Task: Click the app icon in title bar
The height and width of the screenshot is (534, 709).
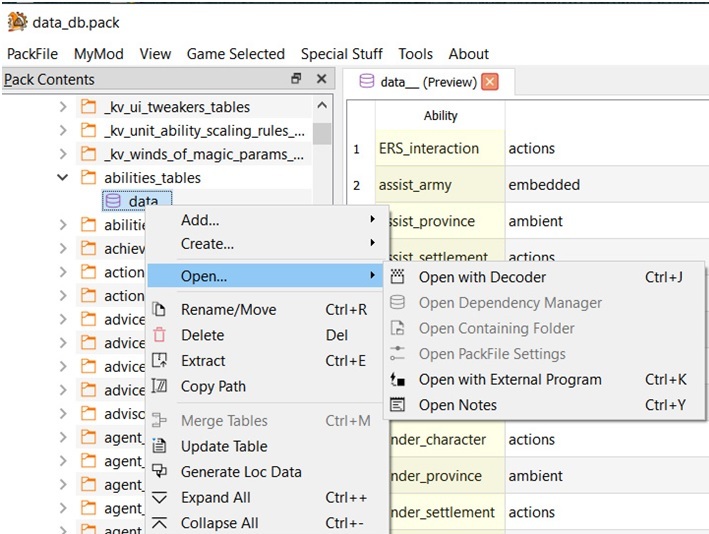Action: (x=17, y=22)
